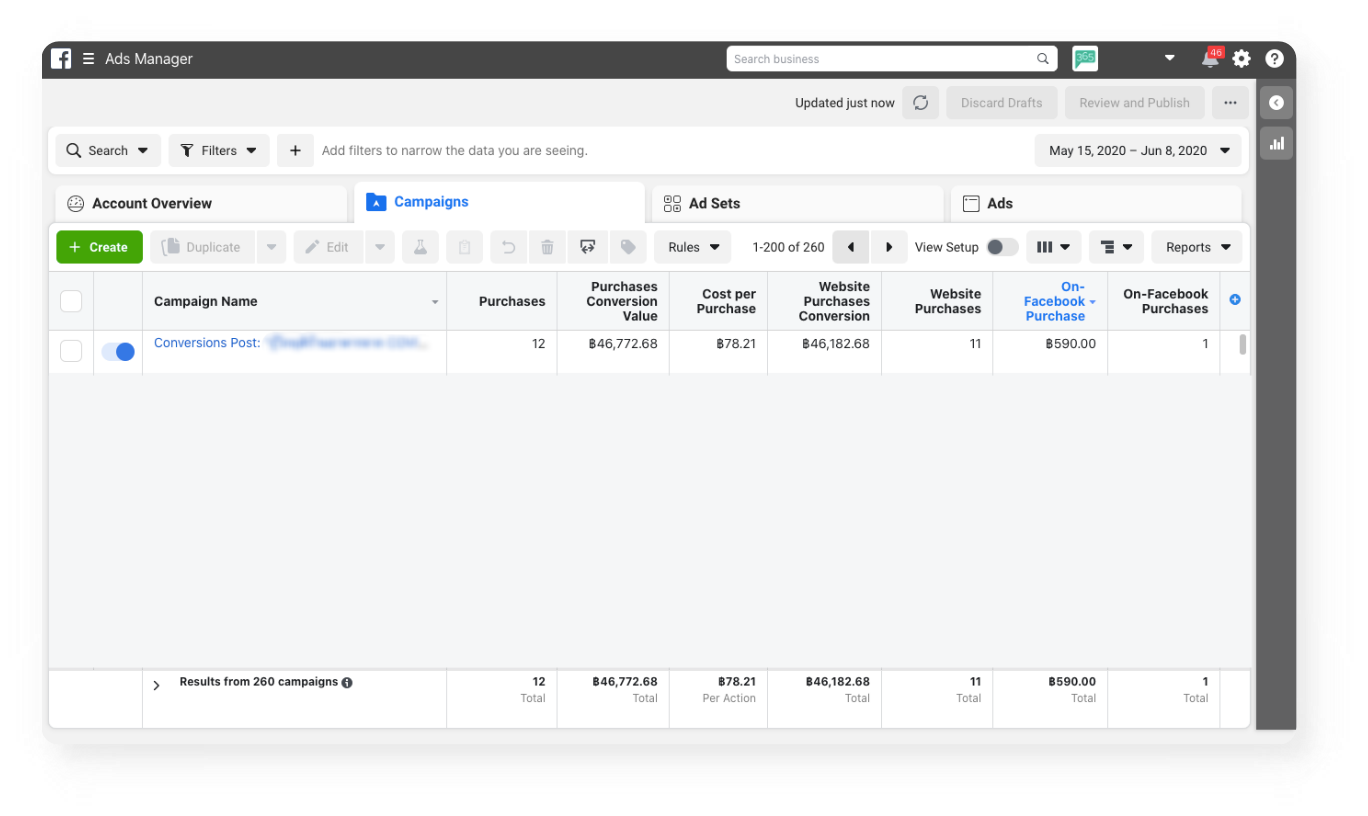This screenshot has width=1368, height=816.
Task: Click the Facebook logo icon
Action: pos(61,59)
